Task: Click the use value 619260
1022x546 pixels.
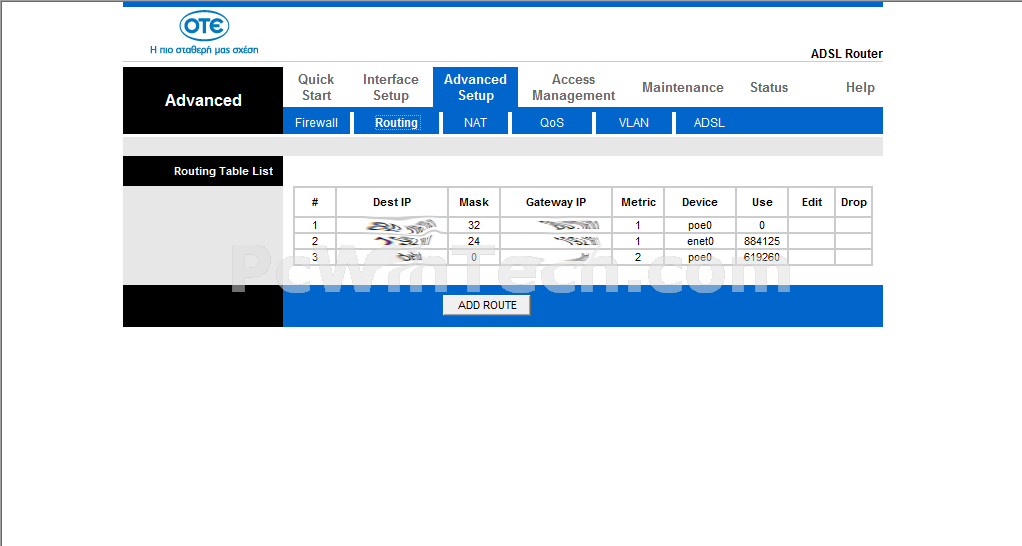Action: [762, 257]
